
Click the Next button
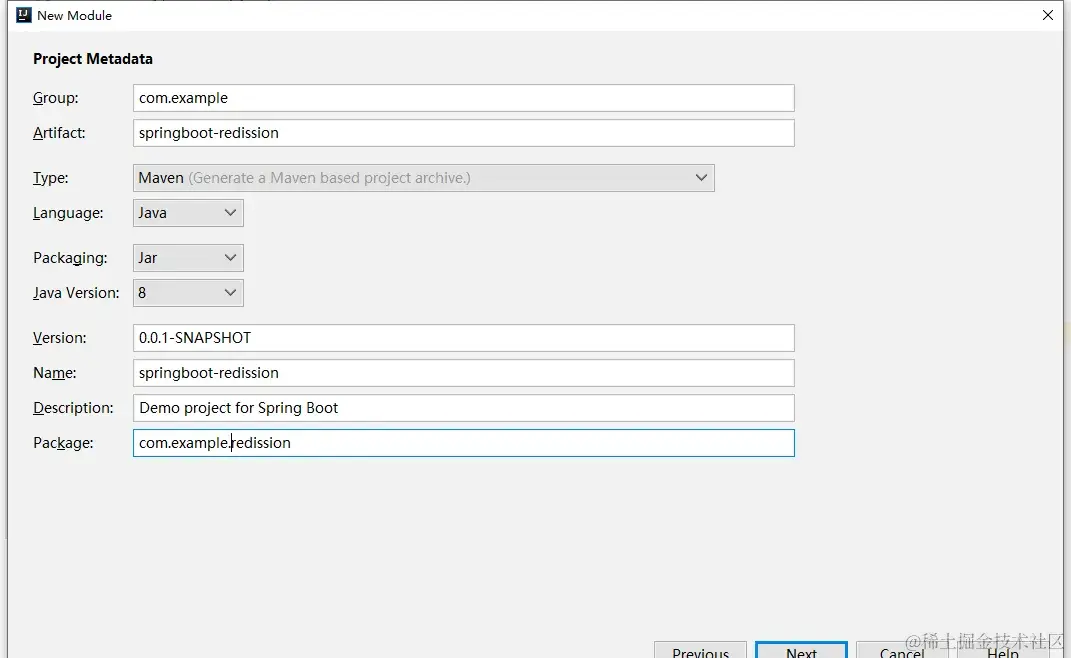click(x=801, y=650)
